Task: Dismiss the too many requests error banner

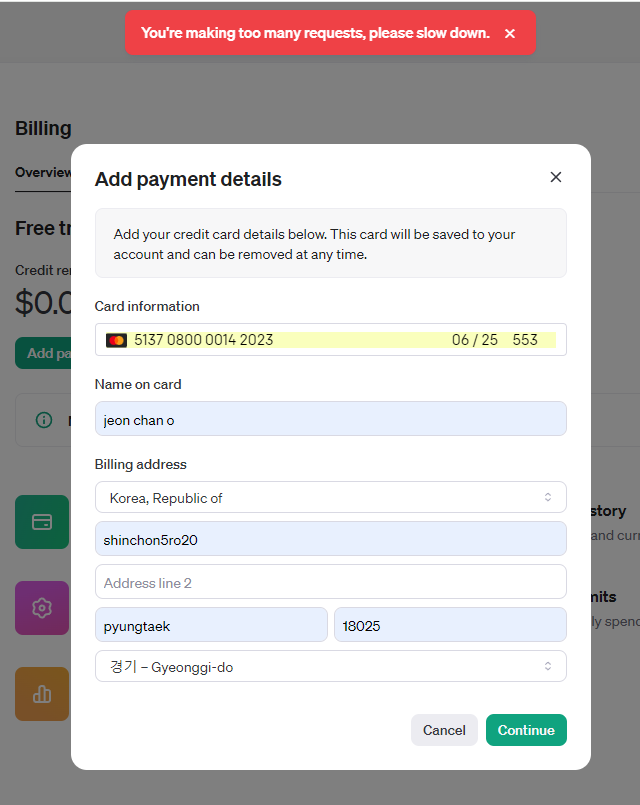Action: 509,33
